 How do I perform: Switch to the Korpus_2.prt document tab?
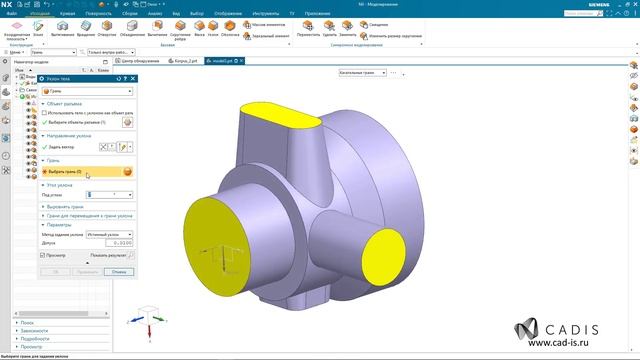click(183, 61)
